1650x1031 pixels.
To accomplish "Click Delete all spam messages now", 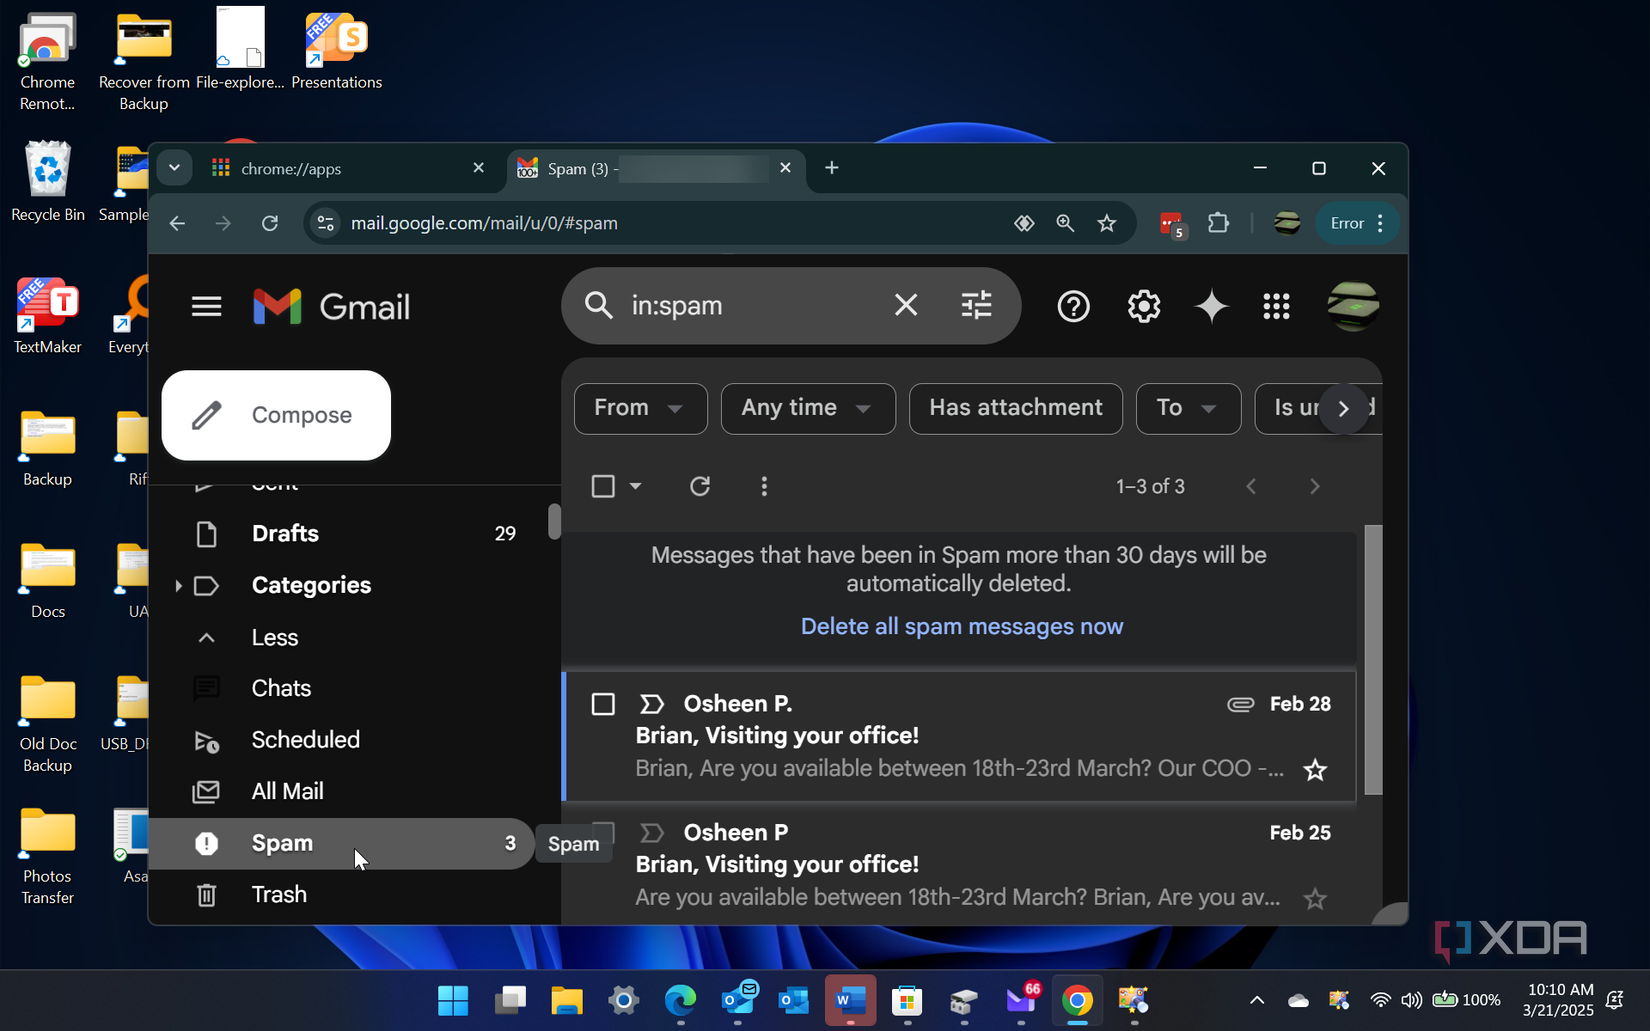I will [962, 627].
